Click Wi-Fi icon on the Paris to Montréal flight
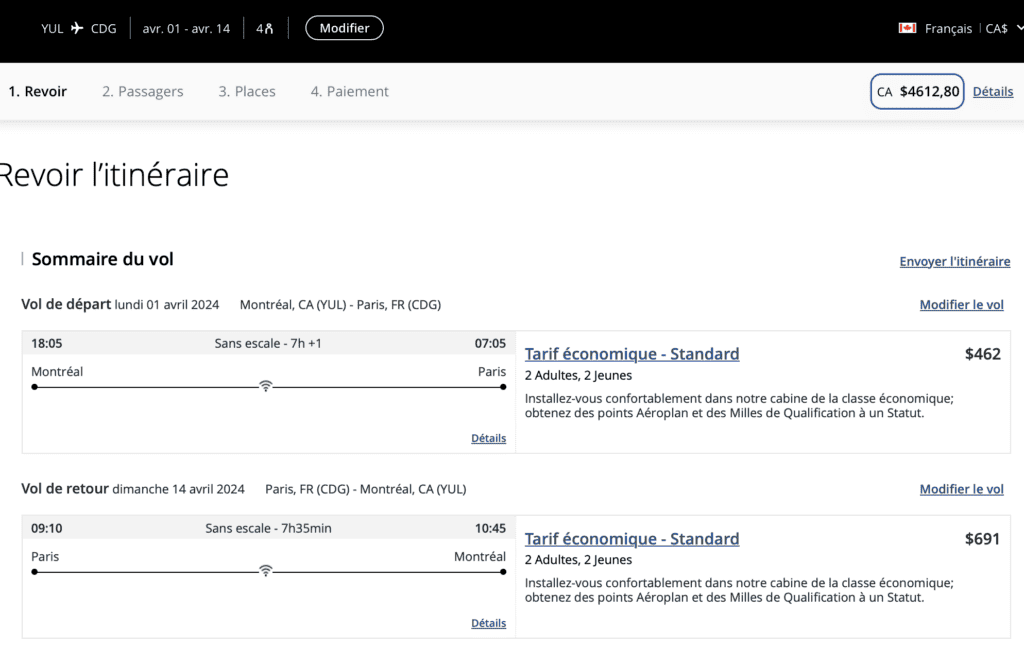 click(265, 571)
